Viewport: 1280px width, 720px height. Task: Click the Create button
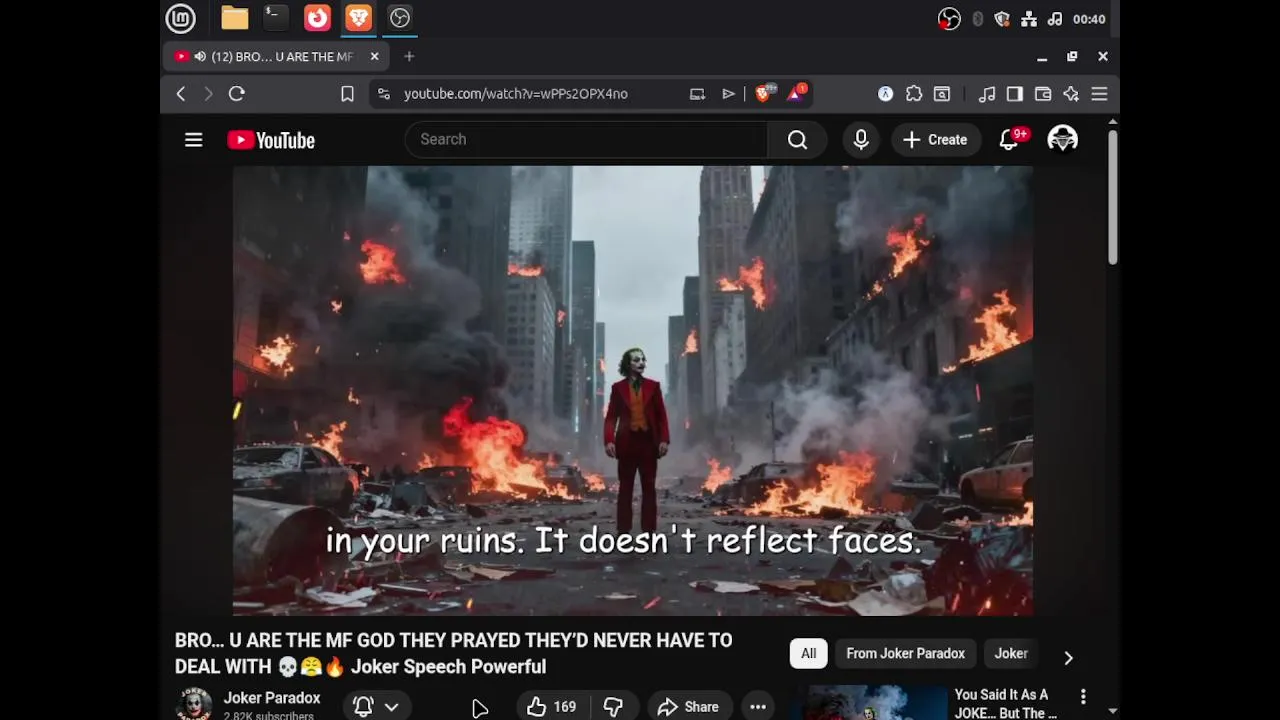point(935,140)
